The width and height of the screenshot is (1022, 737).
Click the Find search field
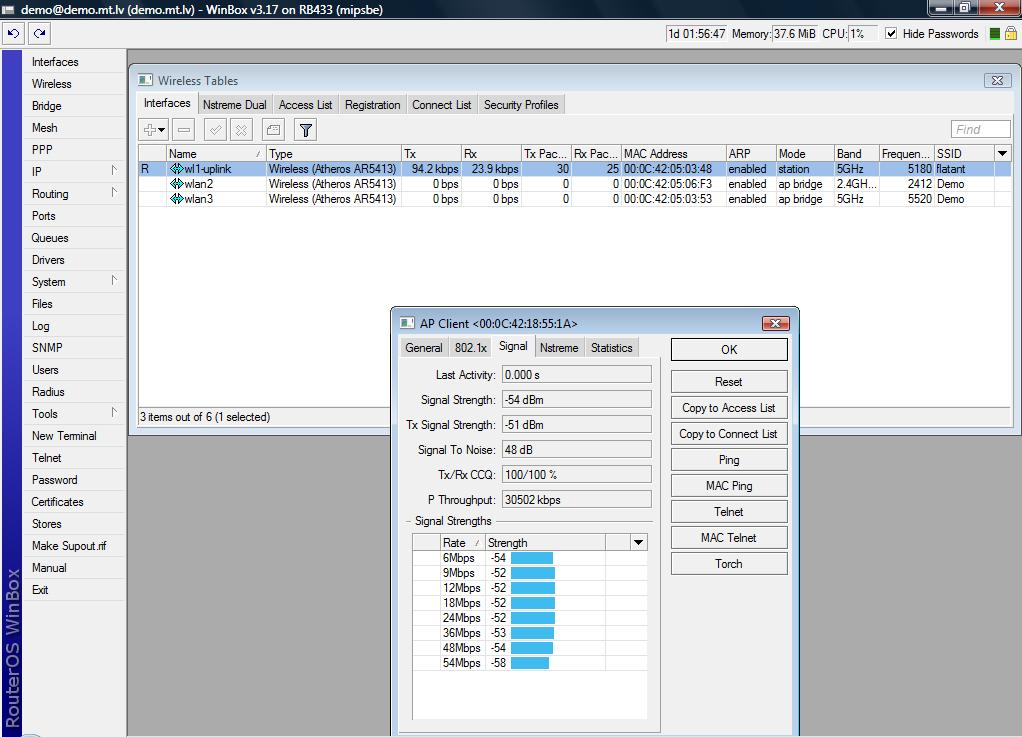tap(980, 129)
